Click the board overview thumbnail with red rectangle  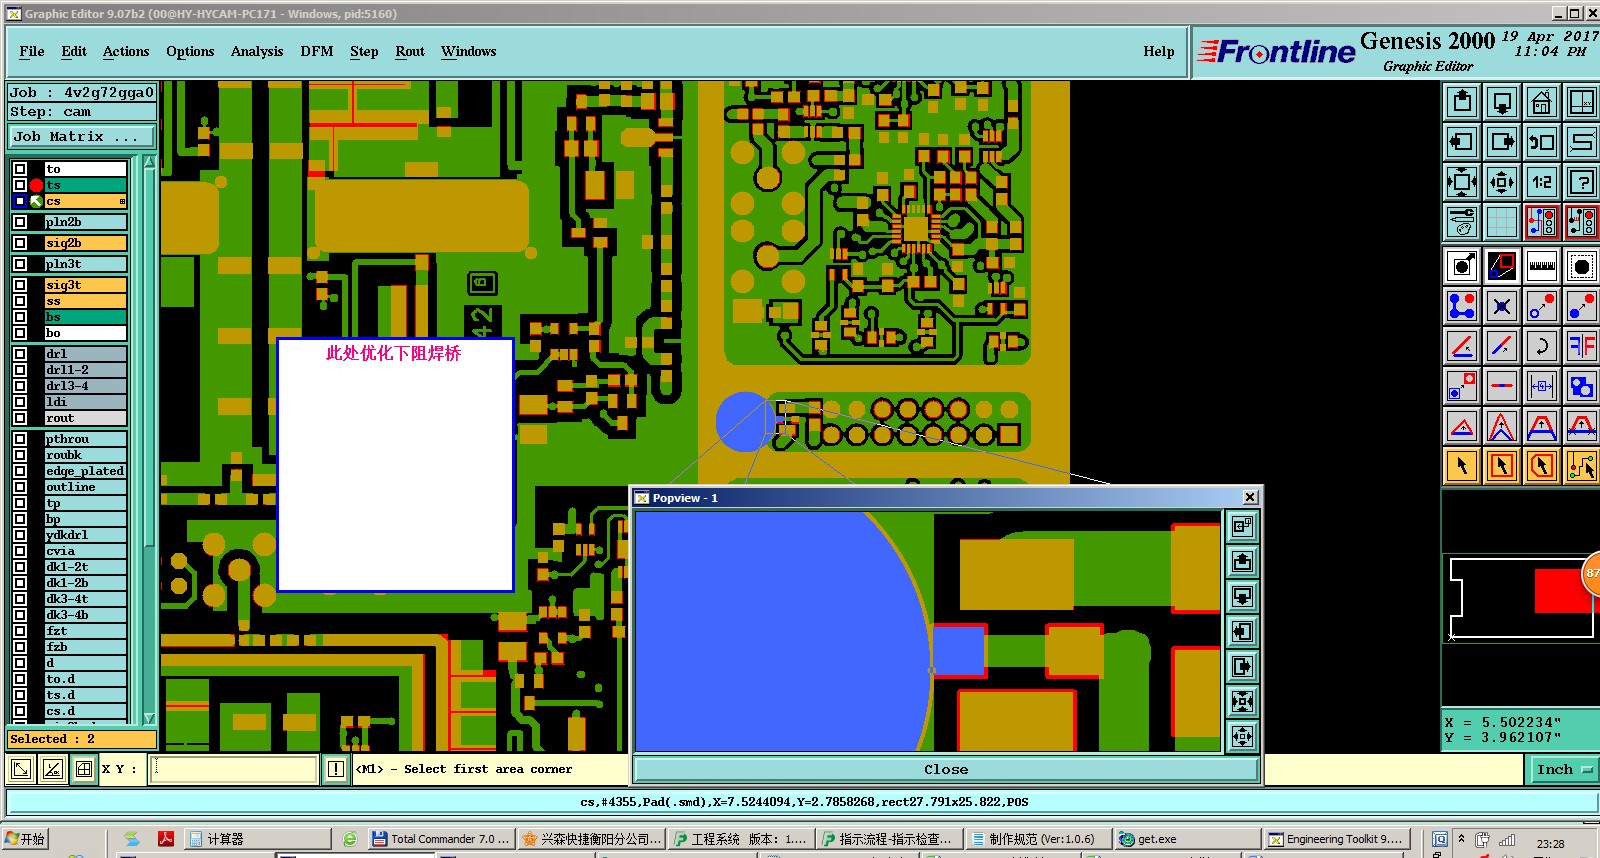1520,598
